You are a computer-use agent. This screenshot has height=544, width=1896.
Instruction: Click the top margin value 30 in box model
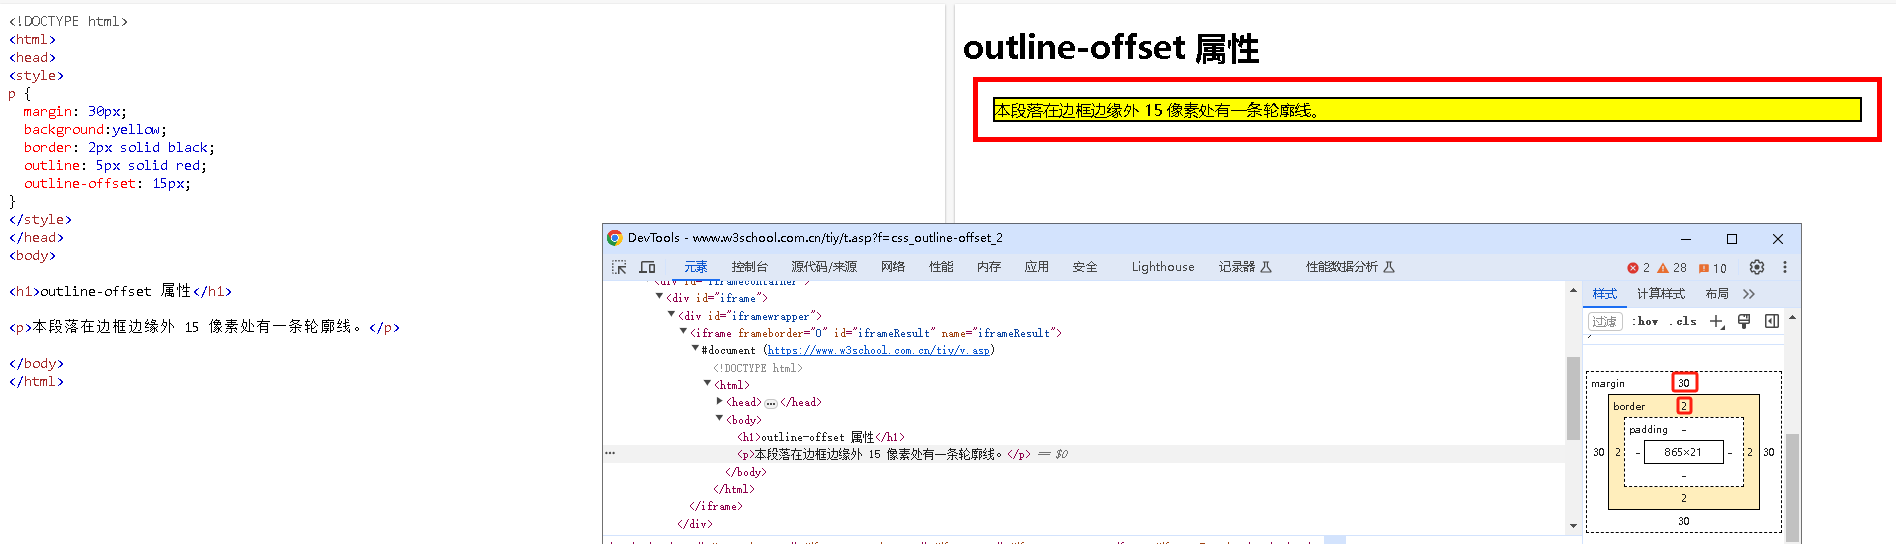1684,383
